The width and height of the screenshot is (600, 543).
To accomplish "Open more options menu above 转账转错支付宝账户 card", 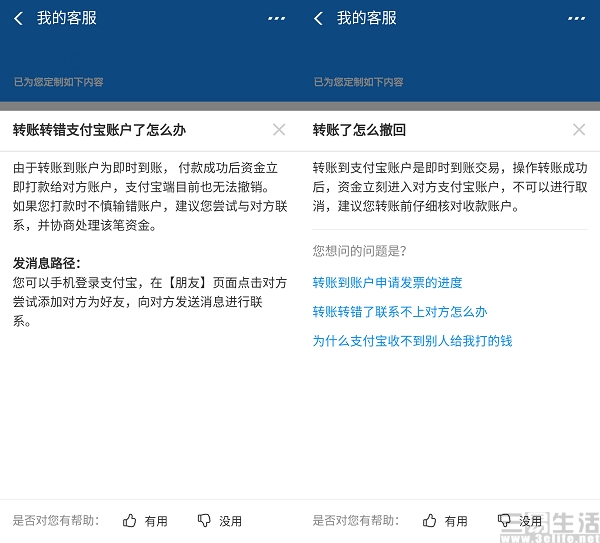I will tap(276, 18).
